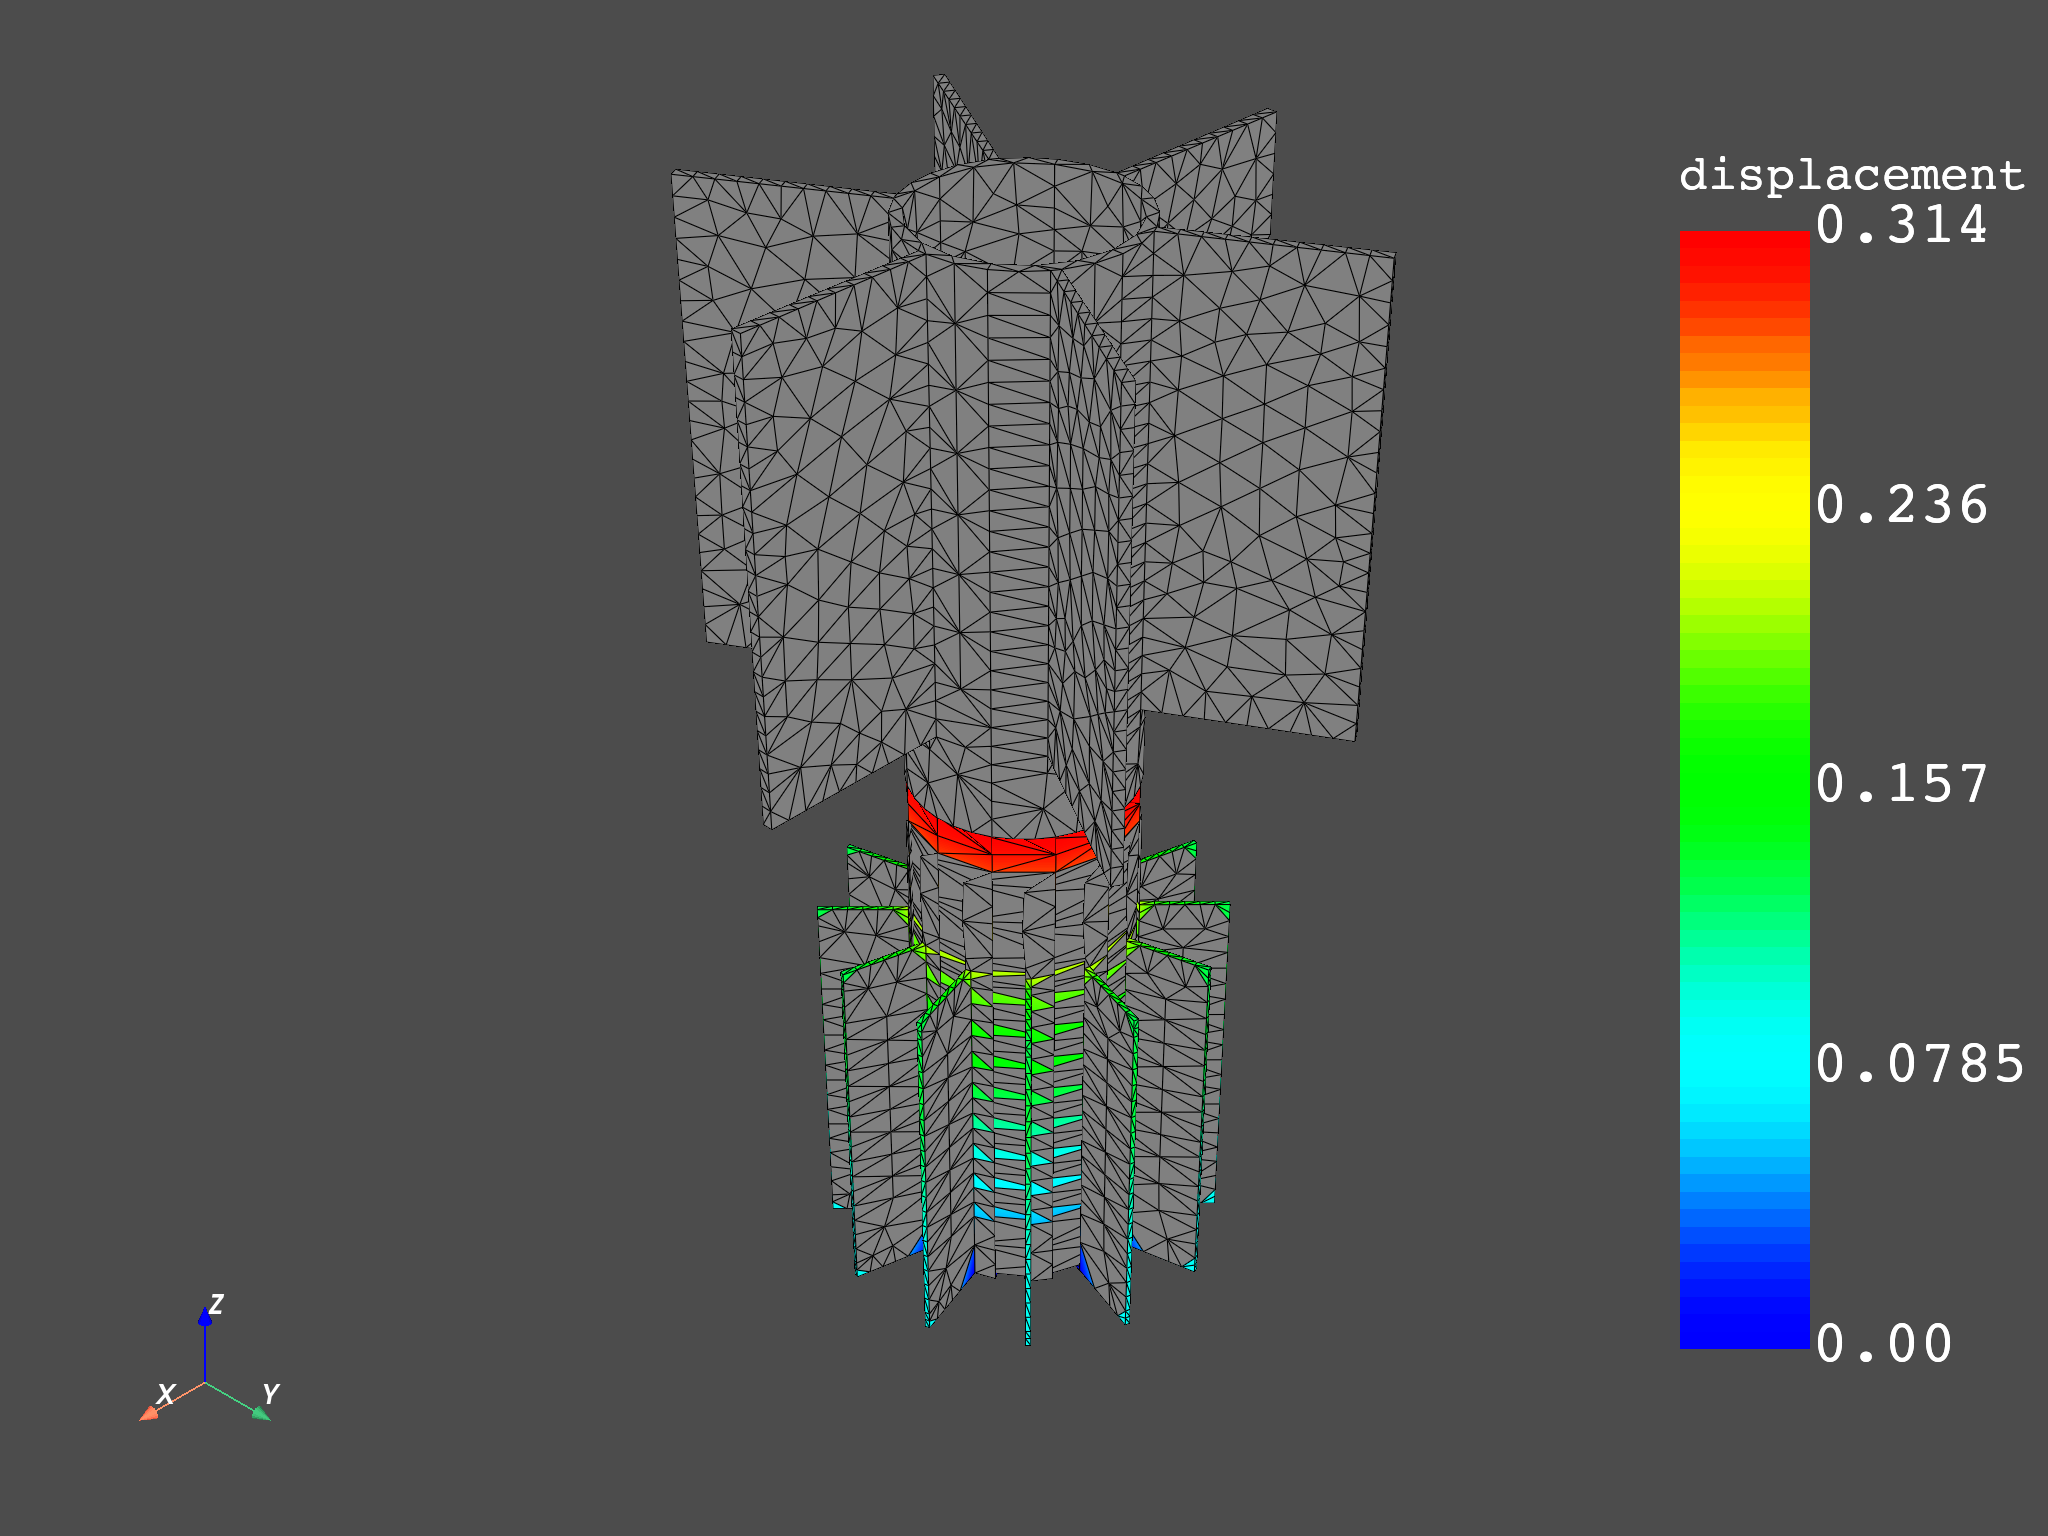The width and height of the screenshot is (2048, 1536).
Task: Click the 0.0785 scale label
Action: click(1920, 1064)
